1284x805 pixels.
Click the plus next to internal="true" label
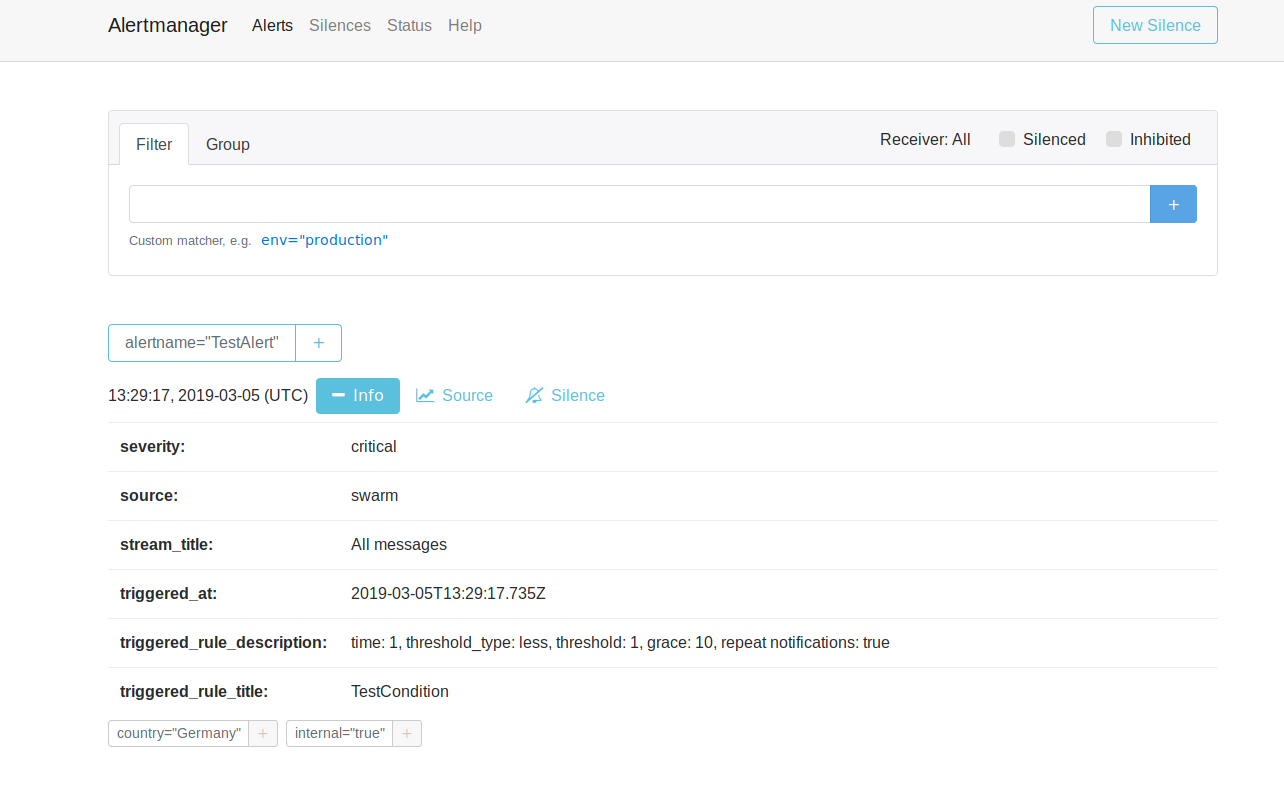(407, 733)
